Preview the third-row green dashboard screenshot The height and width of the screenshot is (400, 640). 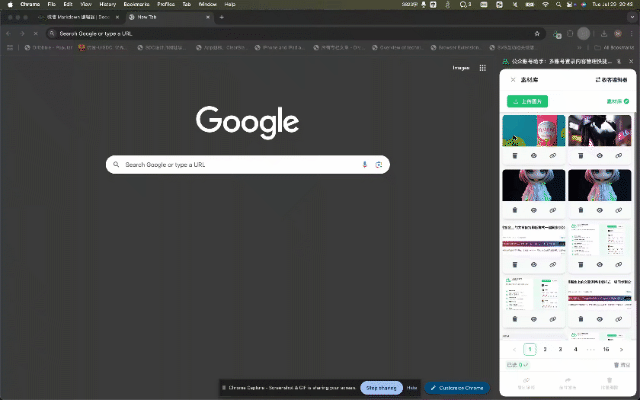[599, 264]
